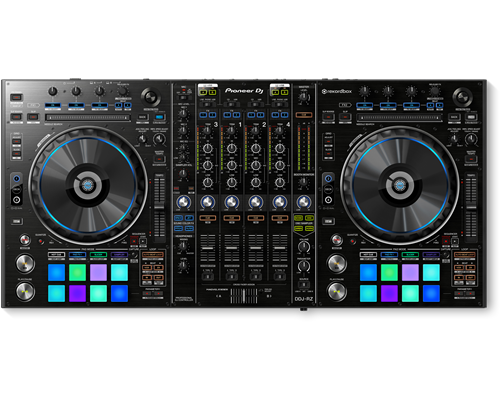The image size is (500, 400).
Task: Toggle the MIC on/off switch
Action: [x=183, y=97]
